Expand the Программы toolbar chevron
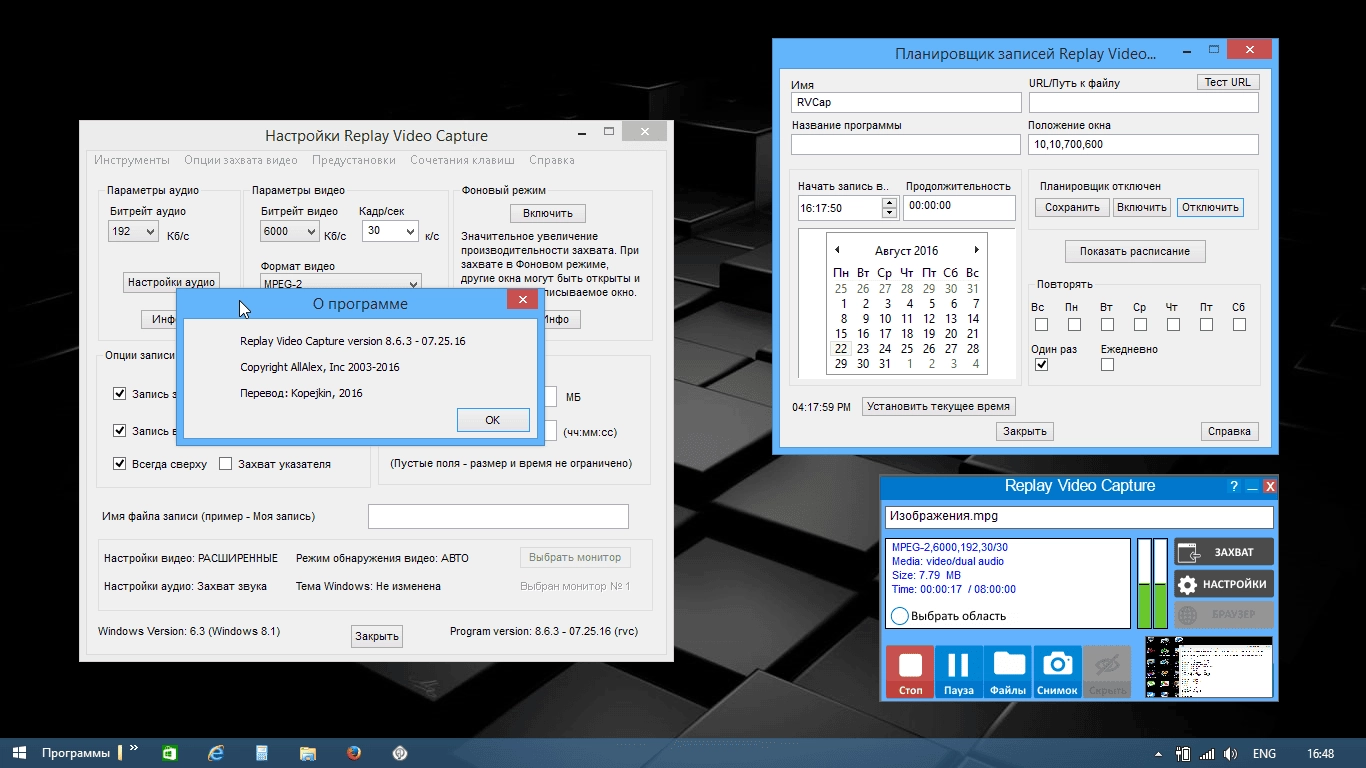Screen dimensions: 1366x768 (134, 748)
